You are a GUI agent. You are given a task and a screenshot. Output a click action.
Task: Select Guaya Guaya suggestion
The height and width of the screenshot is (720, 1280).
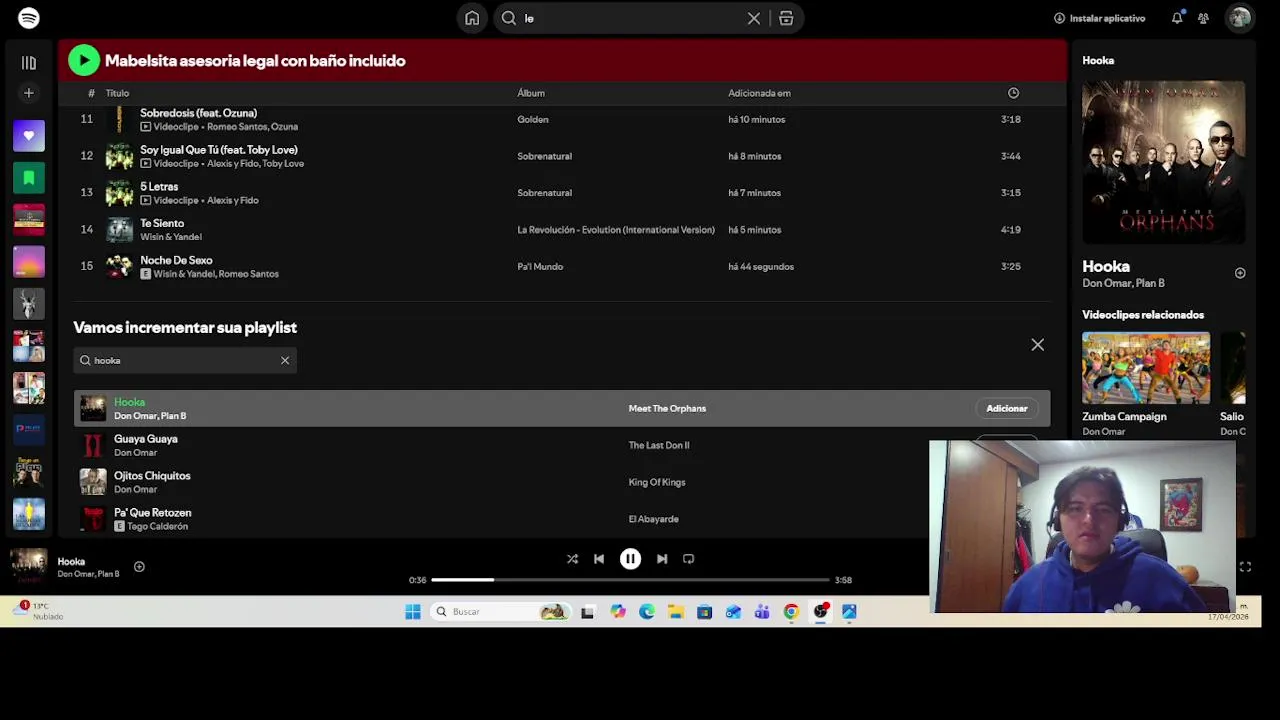560,445
